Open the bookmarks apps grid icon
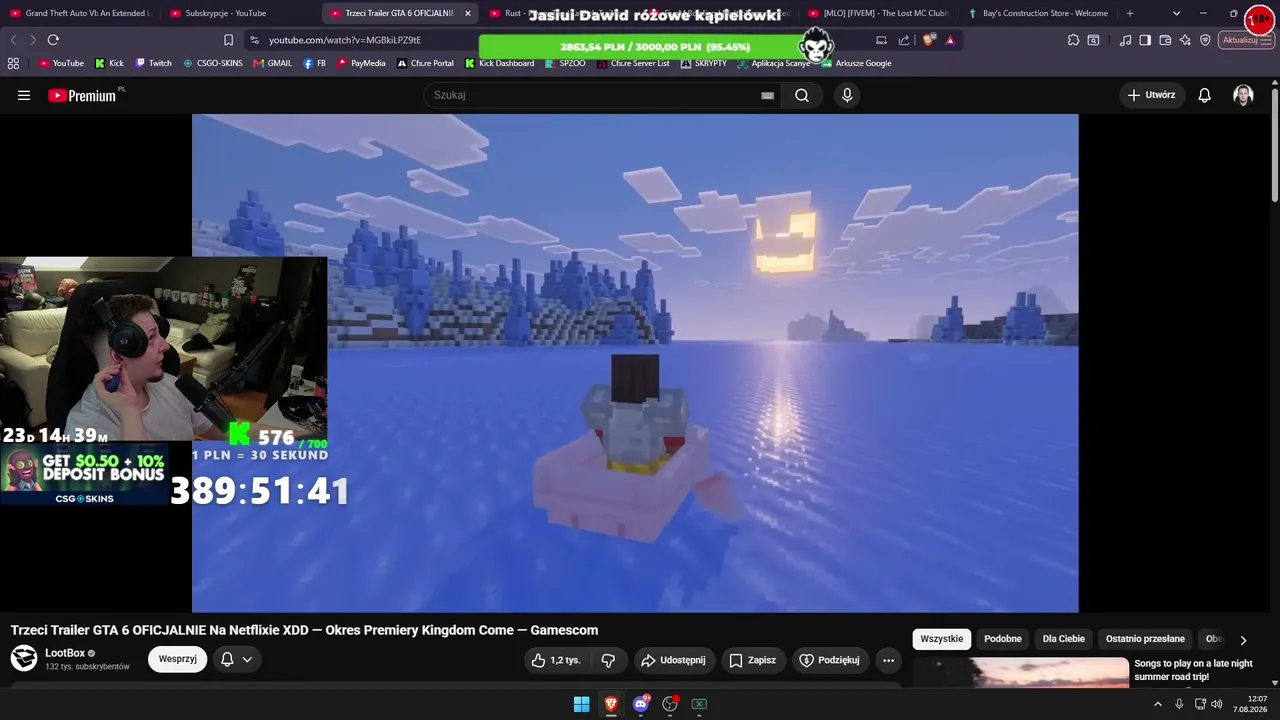 click(13, 63)
